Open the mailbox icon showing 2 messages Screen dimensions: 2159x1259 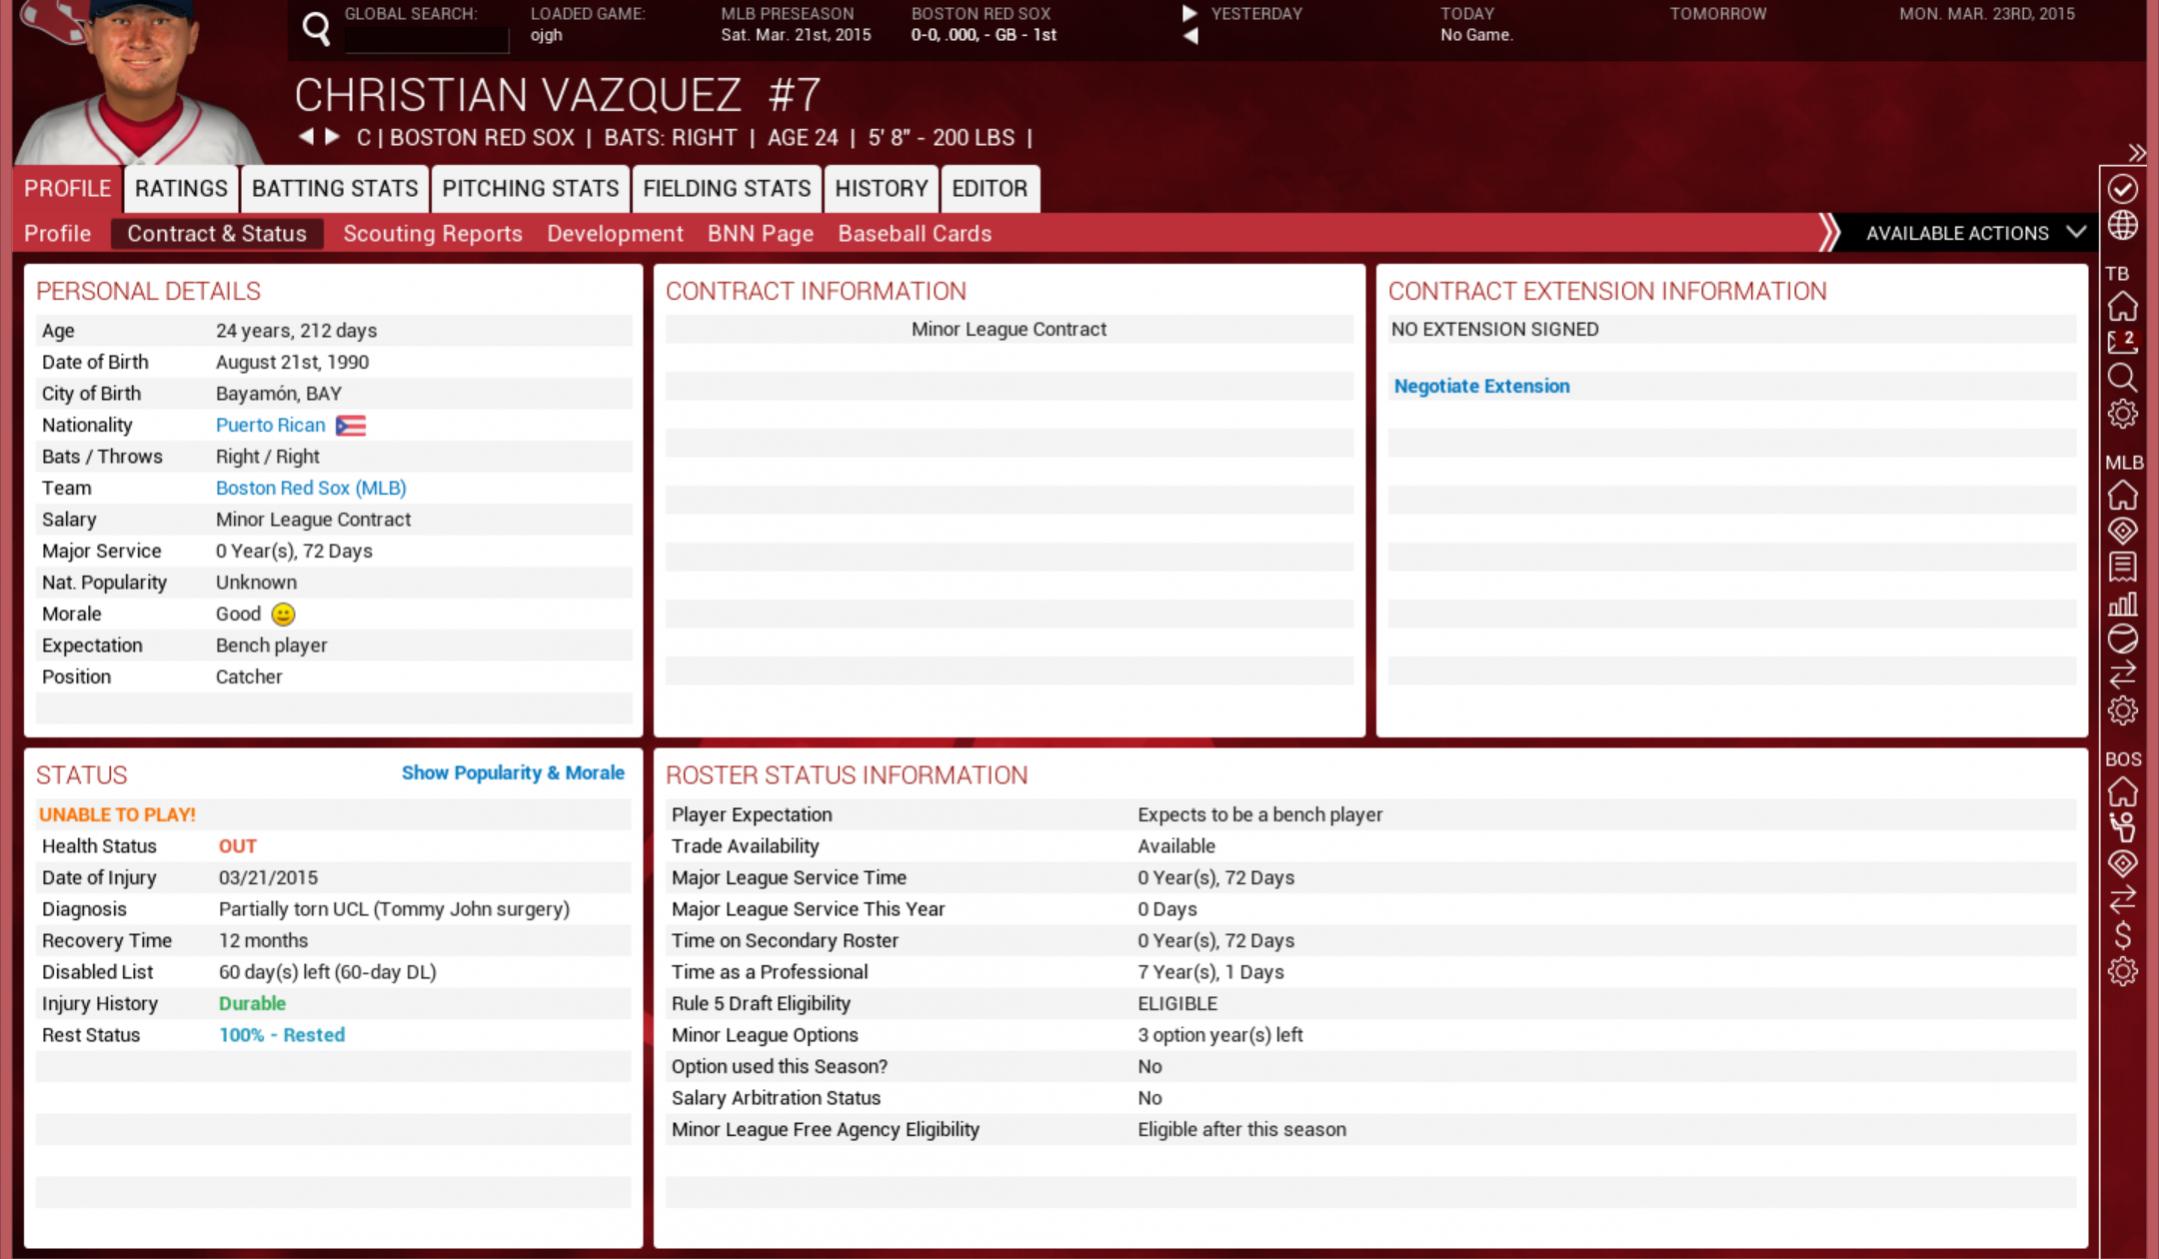[x=2122, y=342]
